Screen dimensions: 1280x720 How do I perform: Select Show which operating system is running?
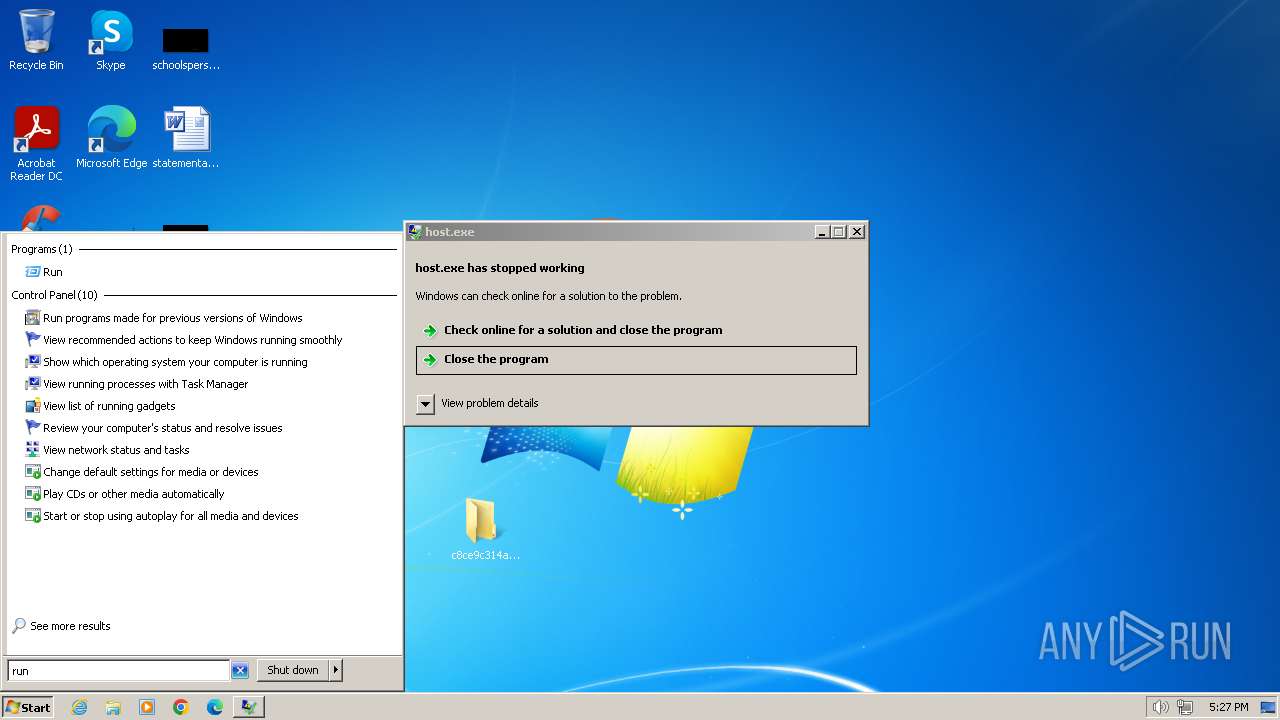tap(166, 362)
